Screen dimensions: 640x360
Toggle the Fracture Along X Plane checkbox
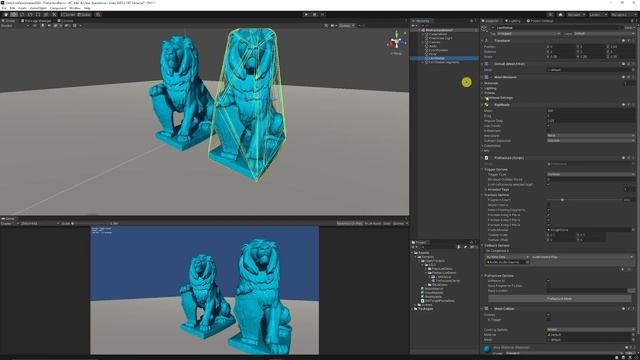(x=549, y=215)
